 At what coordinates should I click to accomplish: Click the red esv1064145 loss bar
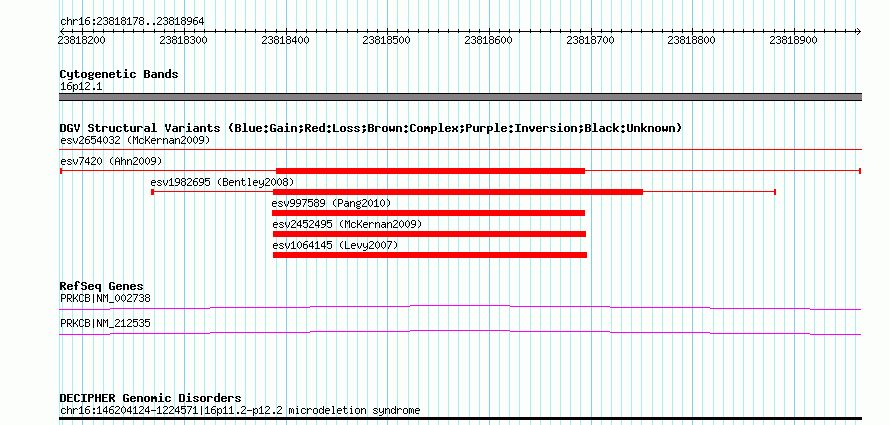[x=430, y=255]
